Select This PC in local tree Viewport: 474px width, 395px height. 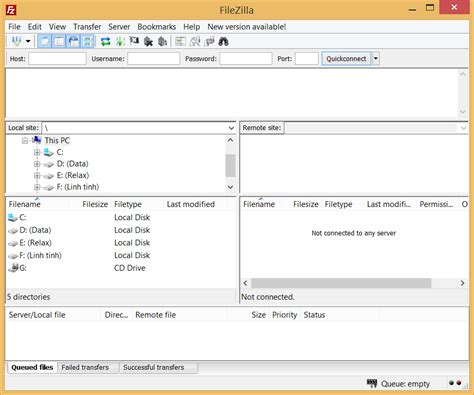57,140
